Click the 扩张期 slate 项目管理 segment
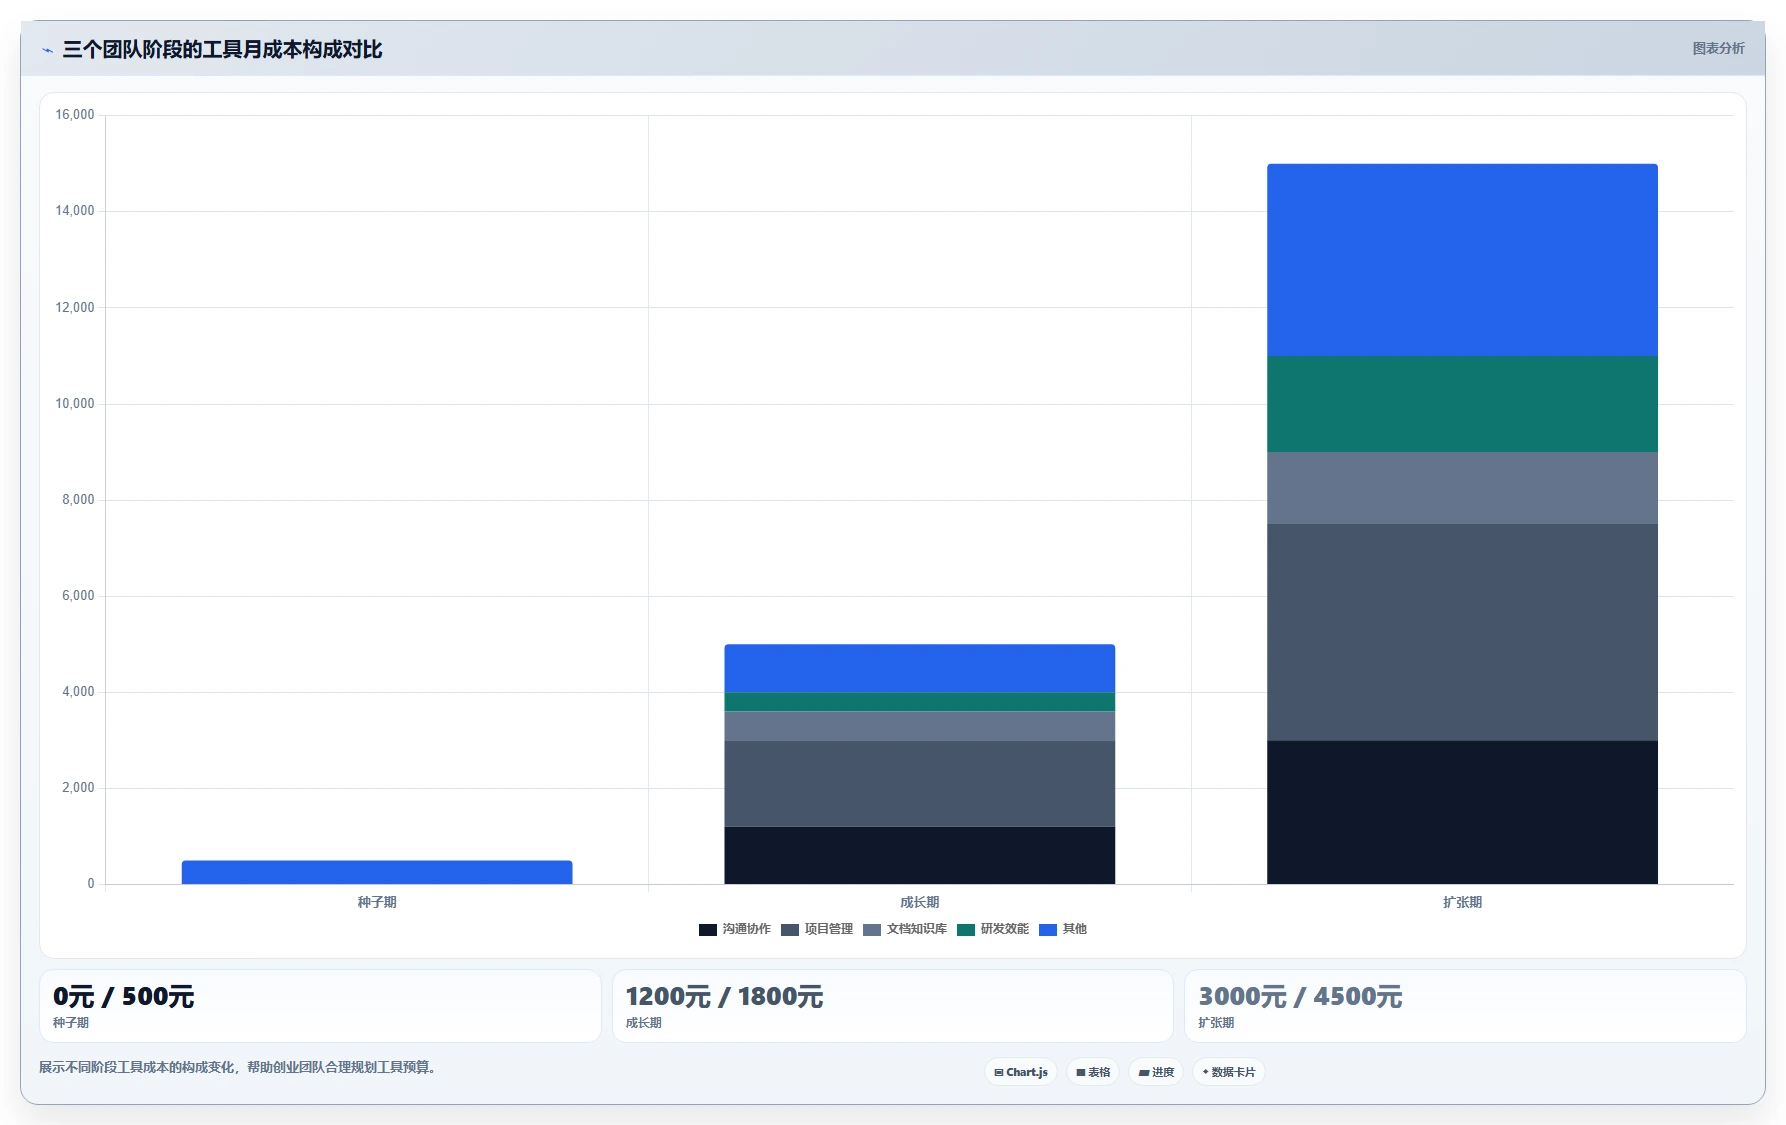 pos(1462,632)
